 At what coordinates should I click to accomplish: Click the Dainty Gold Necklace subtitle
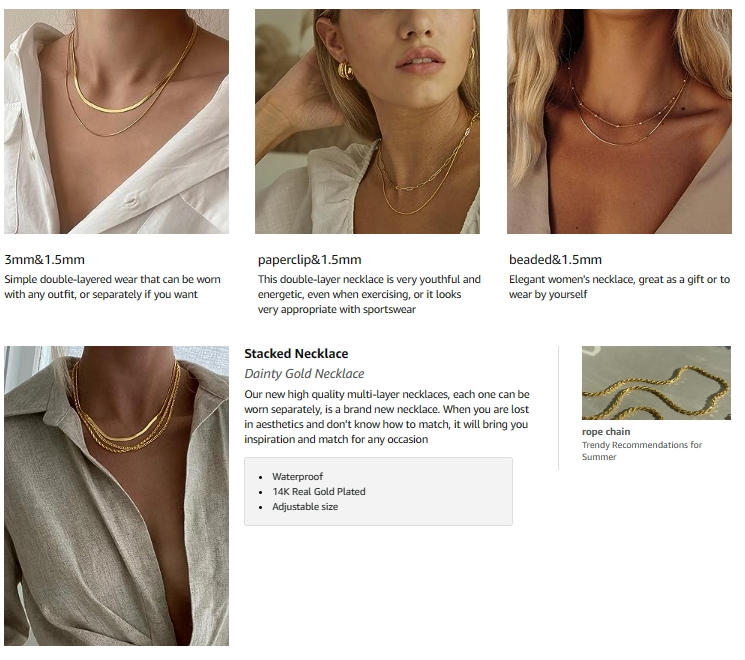[304, 373]
